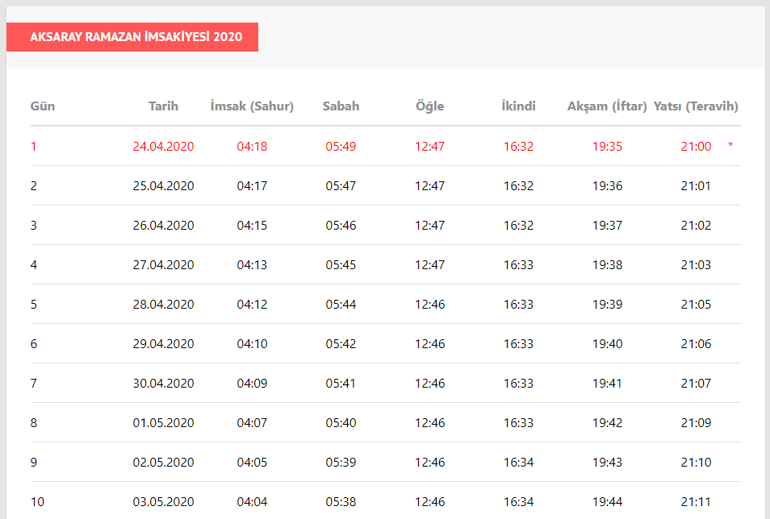Click the highlighted date 24.04.2020
The height and width of the screenshot is (519, 770).
pos(163,147)
